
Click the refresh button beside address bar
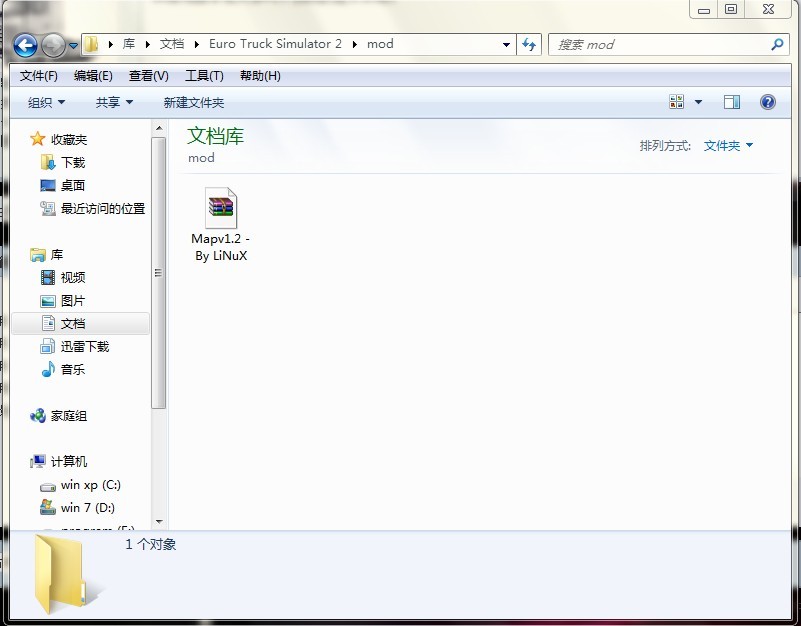[530, 45]
